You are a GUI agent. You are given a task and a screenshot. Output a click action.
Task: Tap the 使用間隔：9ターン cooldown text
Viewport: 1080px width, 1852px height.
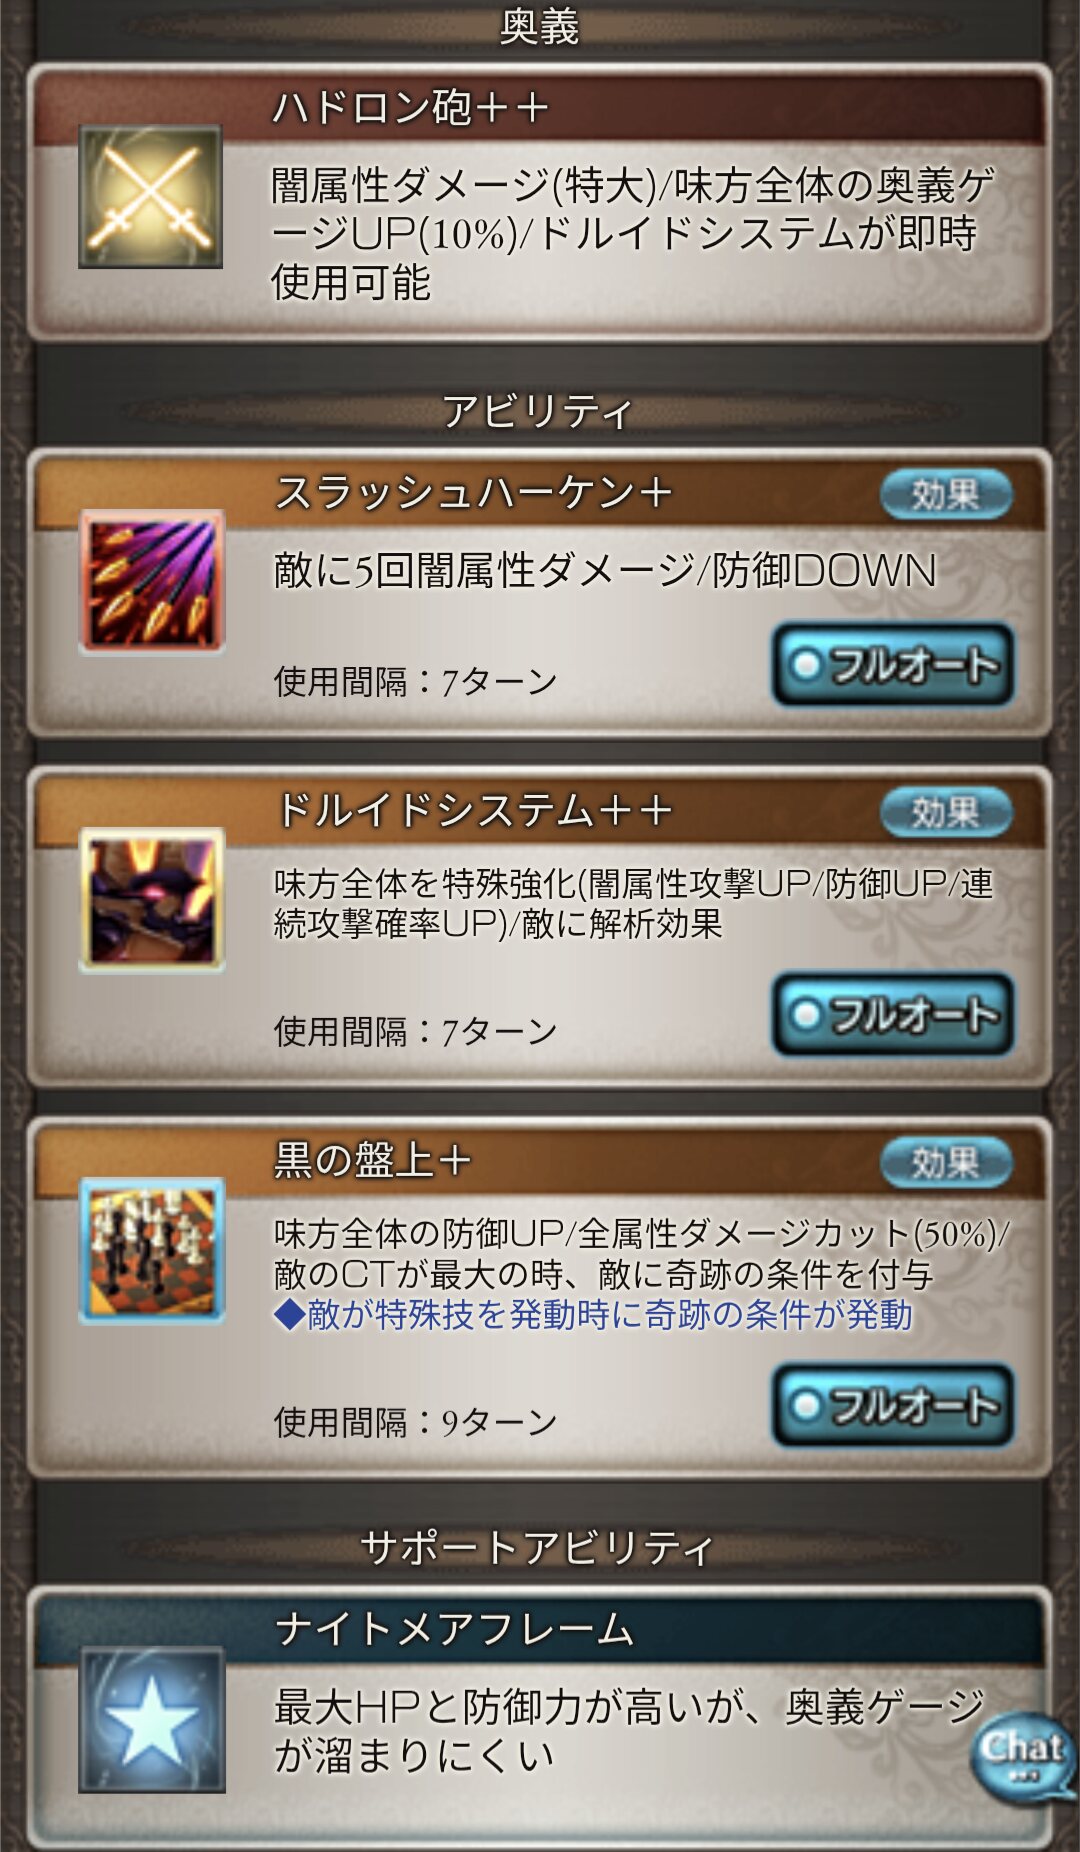[416, 1422]
